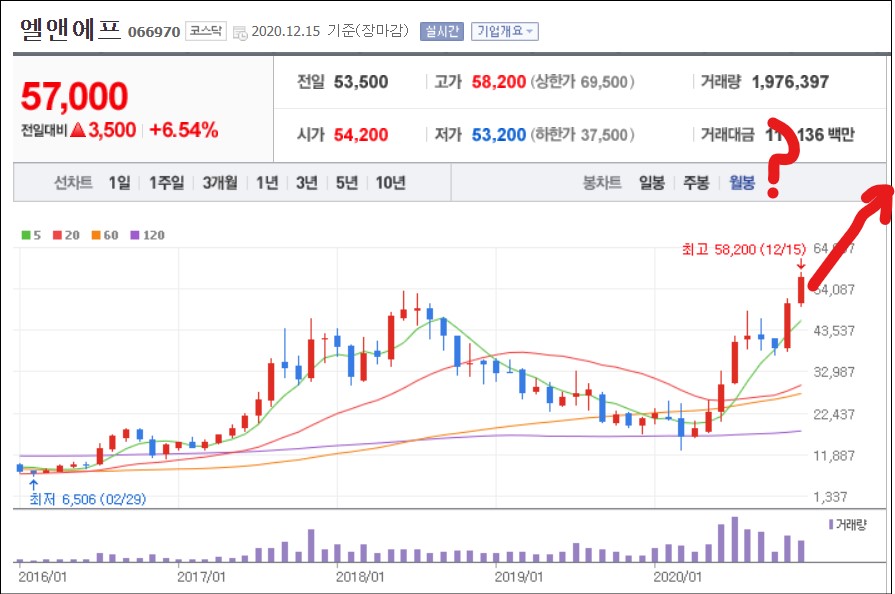Image resolution: width=895 pixels, height=594 pixels.
Task: Click the 하한가 37,500 limit text
Action: 582,135
